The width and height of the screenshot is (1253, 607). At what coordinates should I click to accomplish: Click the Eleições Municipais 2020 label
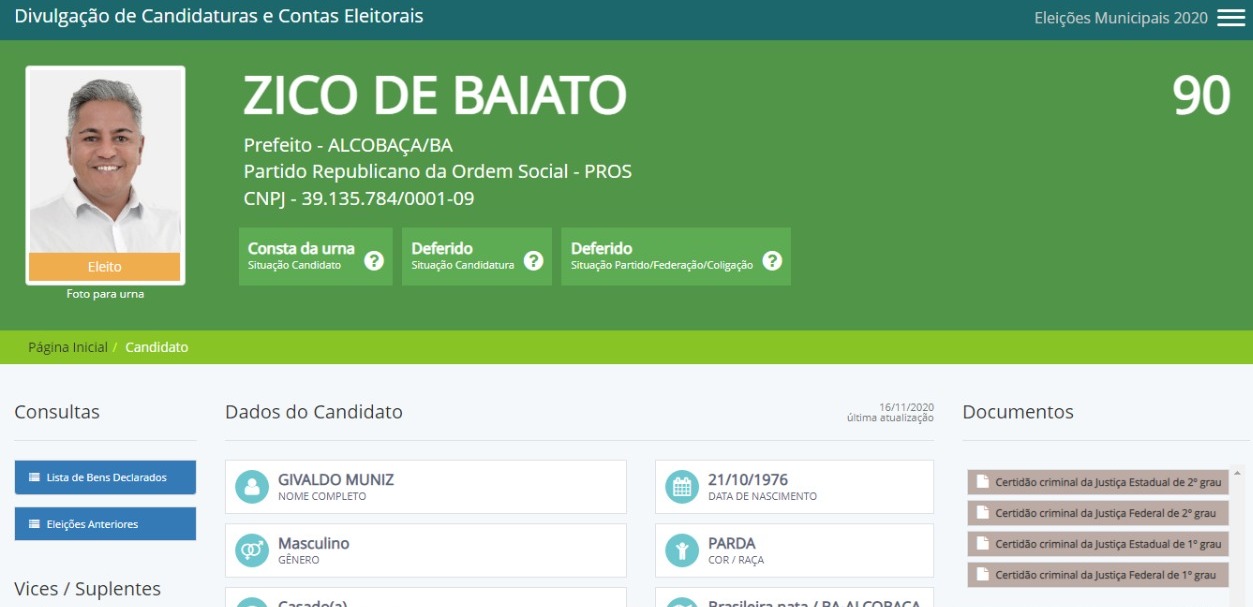tap(1120, 18)
